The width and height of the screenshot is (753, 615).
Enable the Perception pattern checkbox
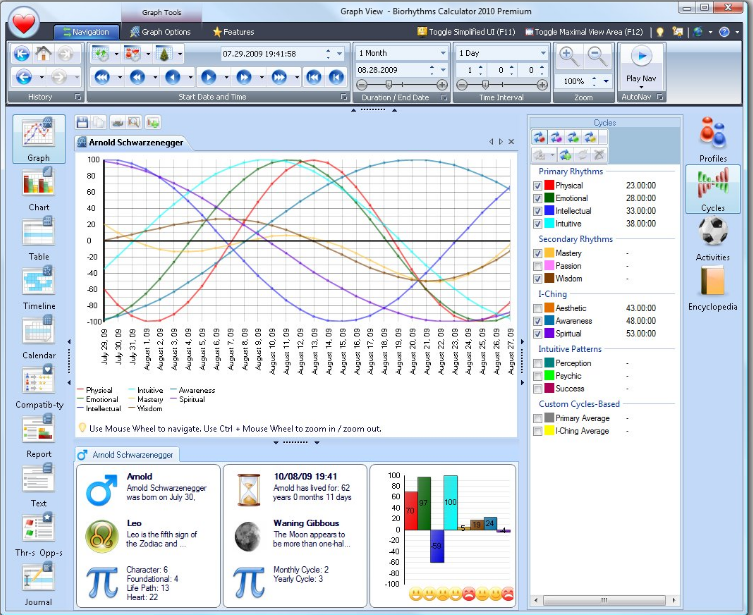[538, 363]
